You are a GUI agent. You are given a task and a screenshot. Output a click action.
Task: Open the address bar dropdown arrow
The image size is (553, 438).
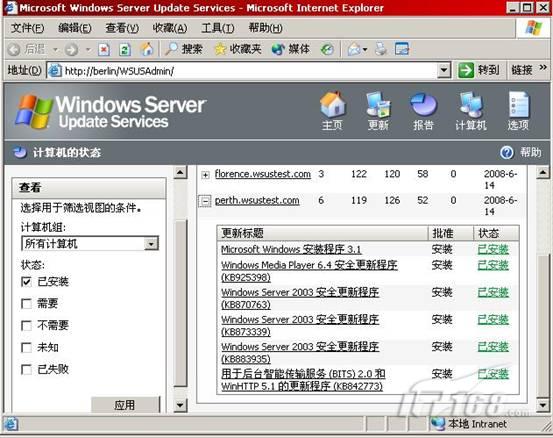tap(444, 71)
